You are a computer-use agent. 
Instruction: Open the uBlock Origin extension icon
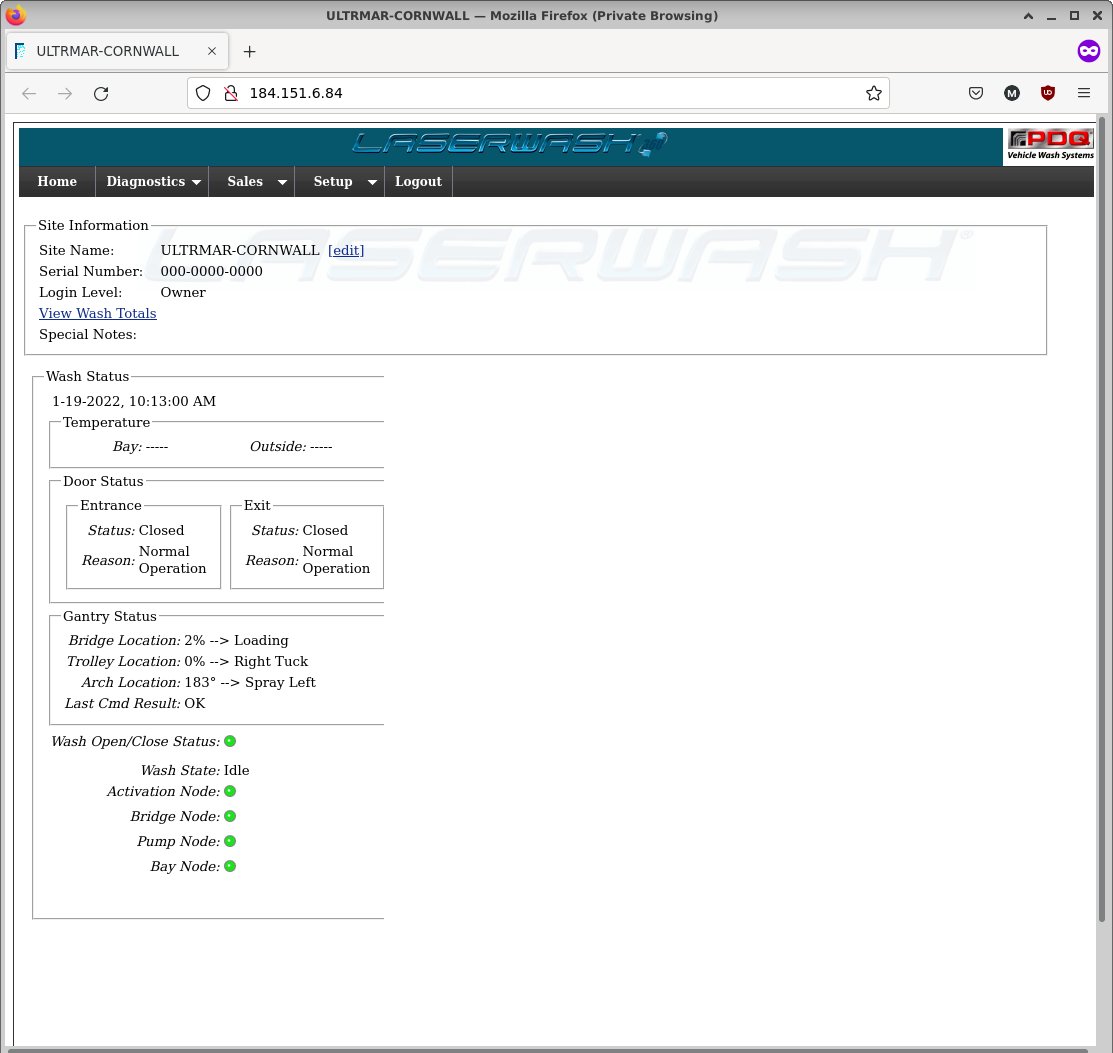[x=1048, y=93]
